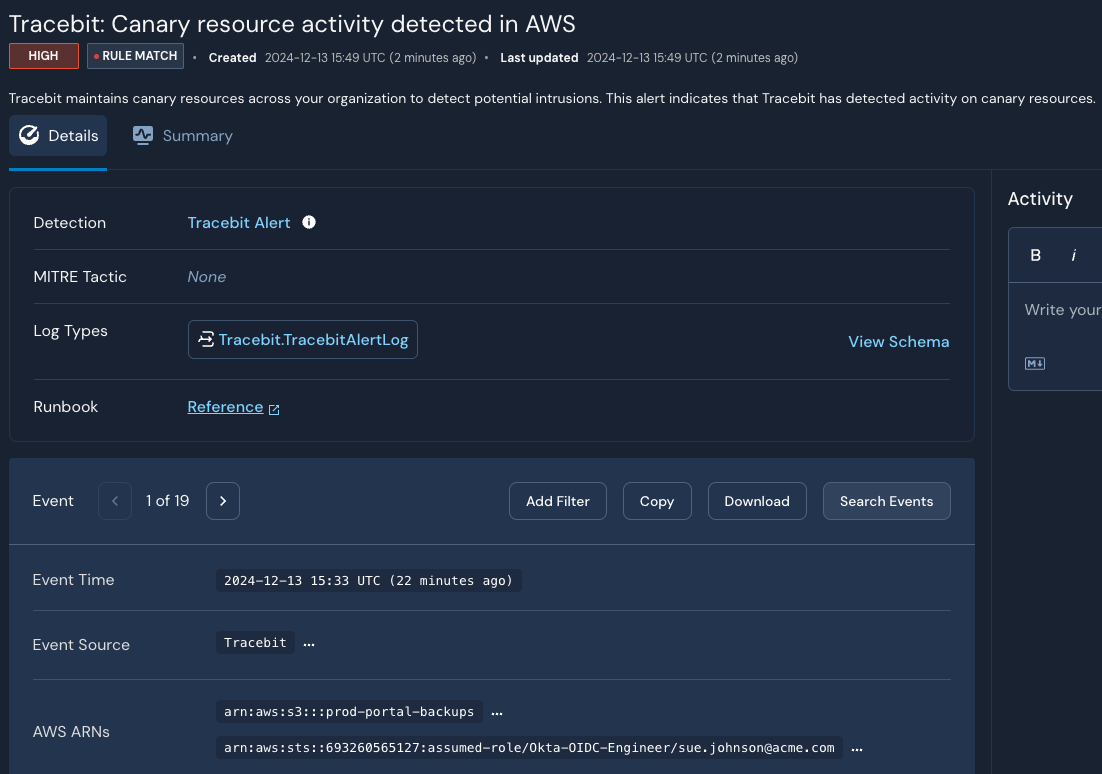Click the Copy button

click(x=657, y=501)
